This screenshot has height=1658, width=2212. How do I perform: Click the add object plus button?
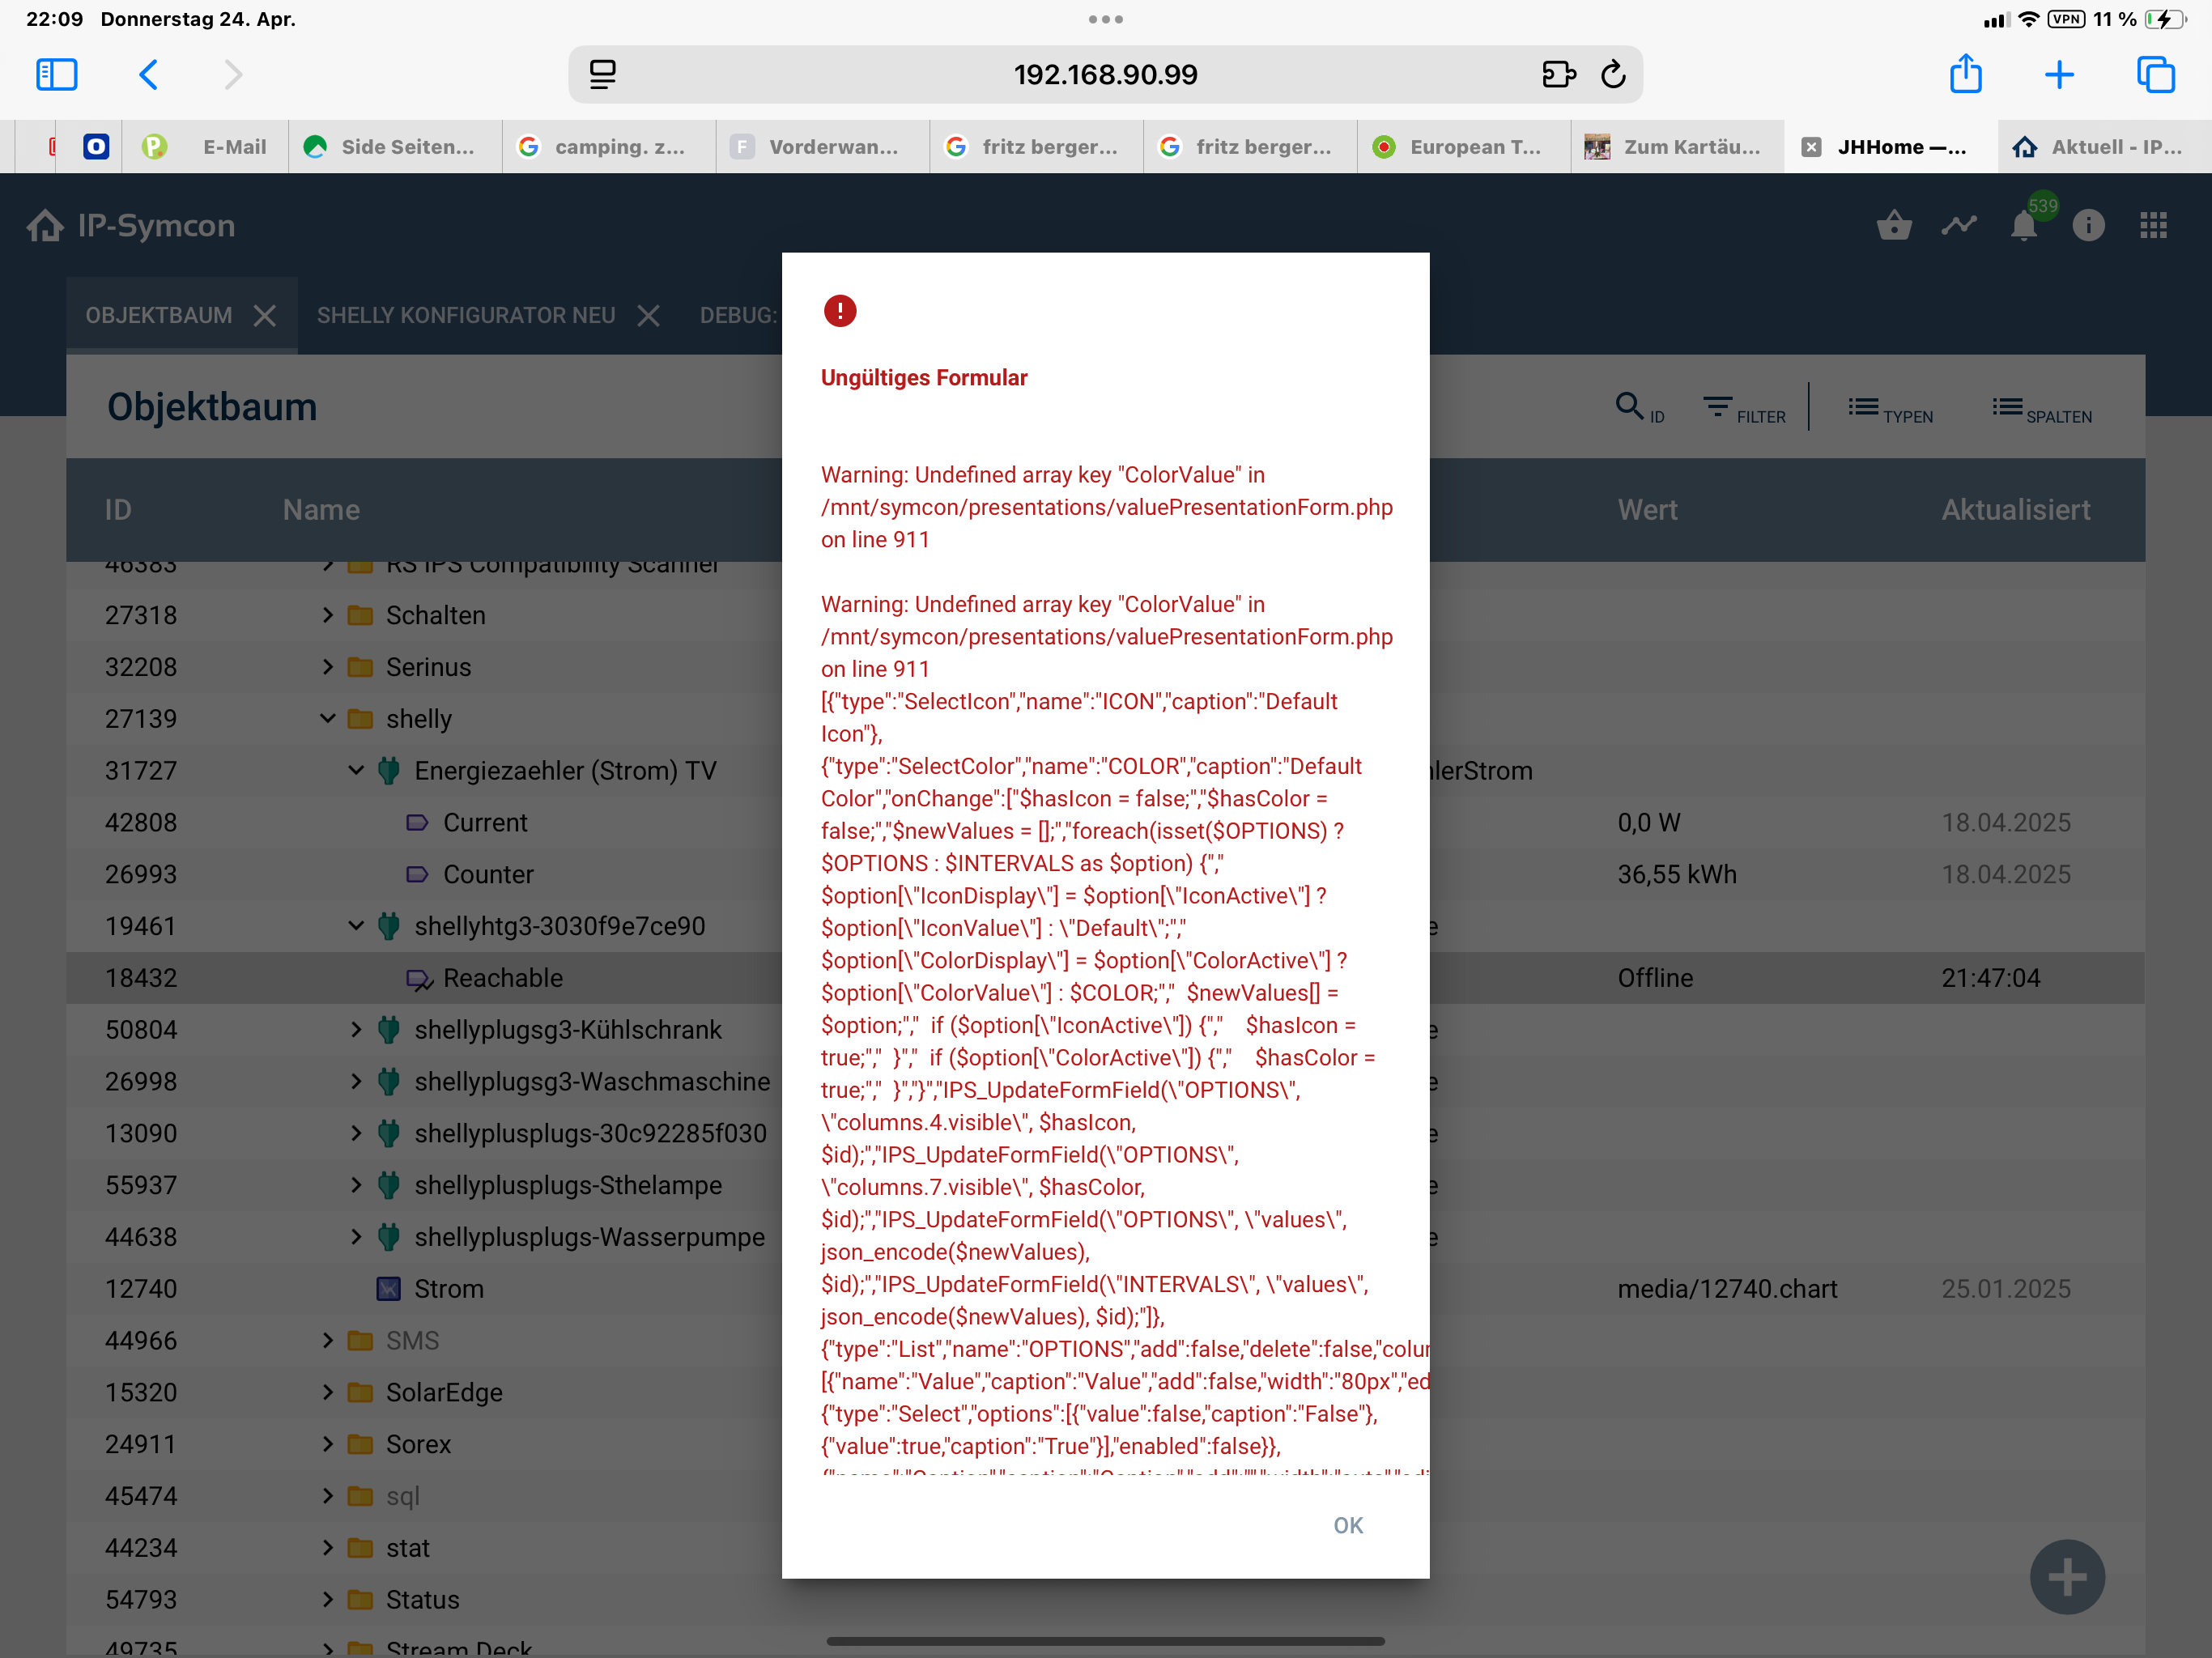click(x=2066, y=1577)
